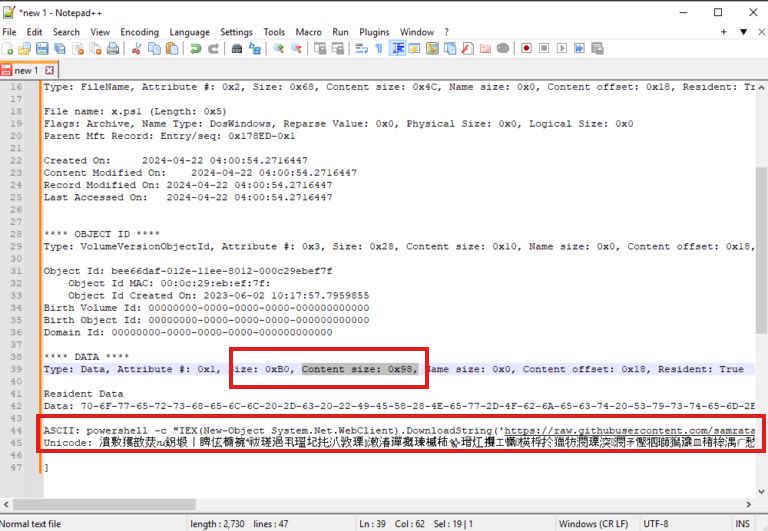Open the File menu
This screenshot has width=768, height=531.
coord(9,32)
